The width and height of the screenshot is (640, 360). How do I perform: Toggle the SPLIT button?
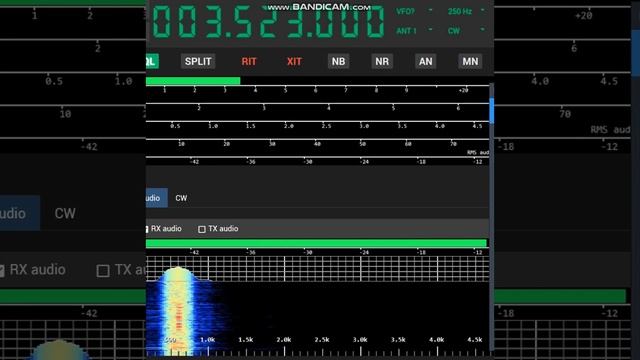(198, 62)
